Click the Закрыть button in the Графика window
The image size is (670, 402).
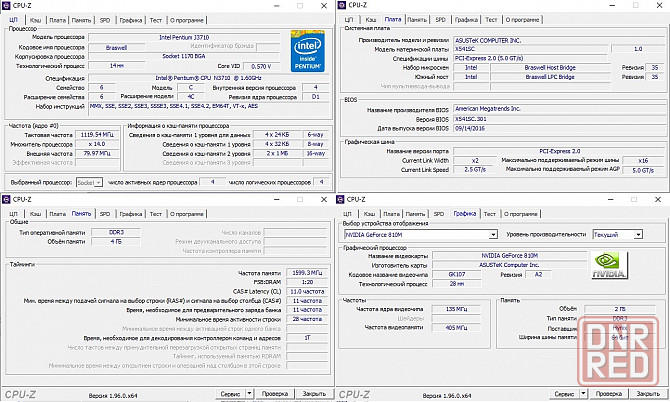648,393
